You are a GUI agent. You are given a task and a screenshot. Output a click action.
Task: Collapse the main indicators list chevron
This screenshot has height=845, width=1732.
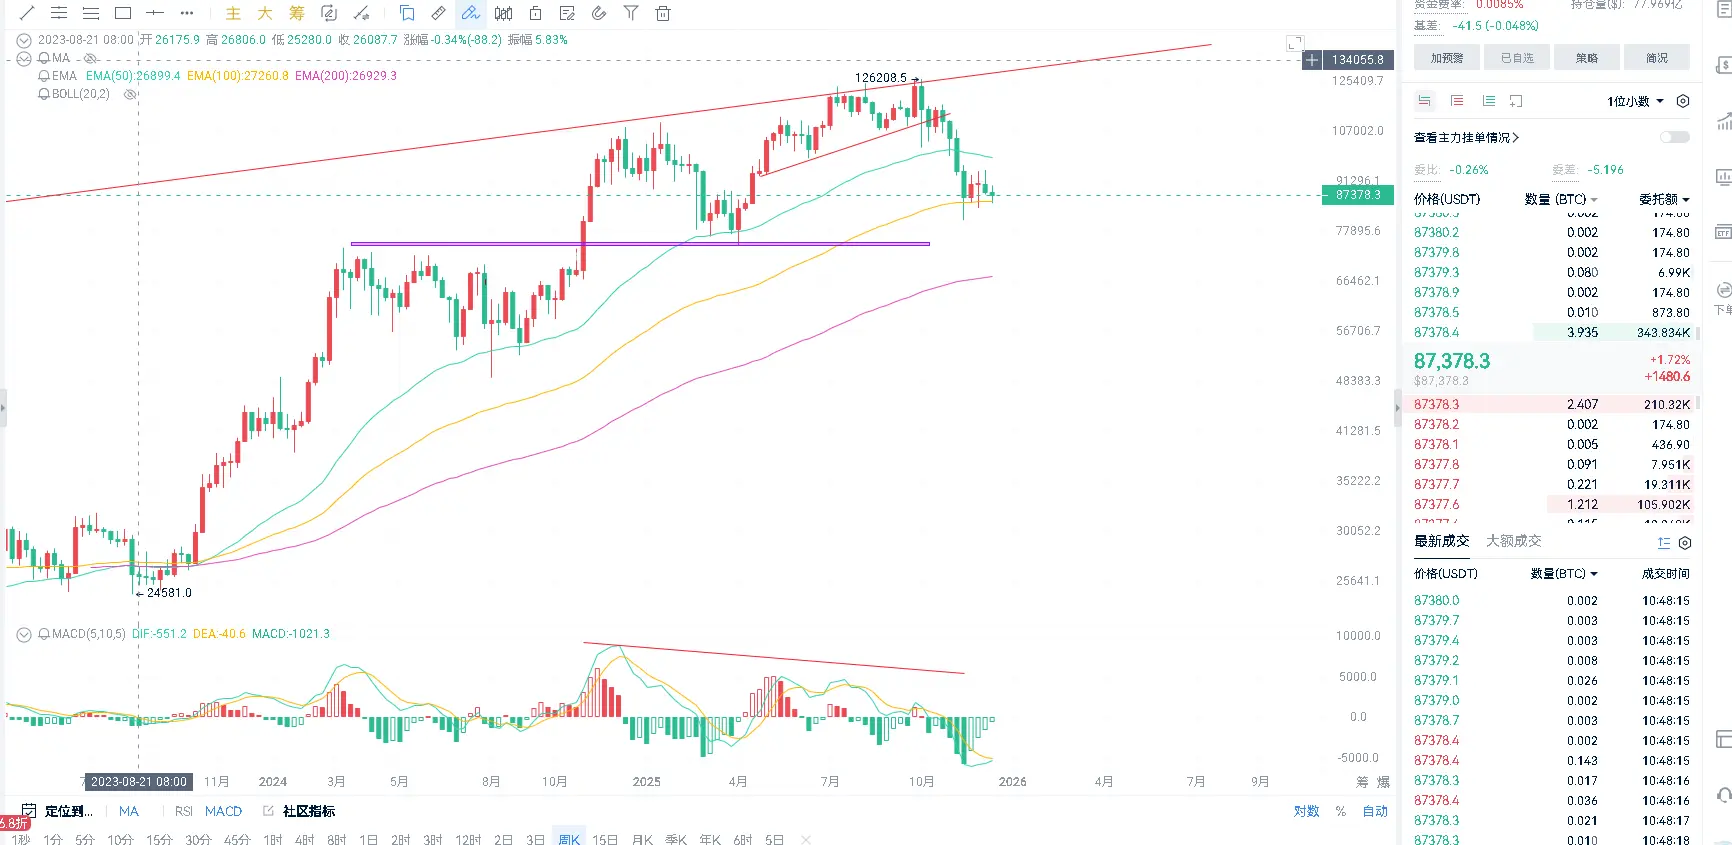tap(24, 58)
